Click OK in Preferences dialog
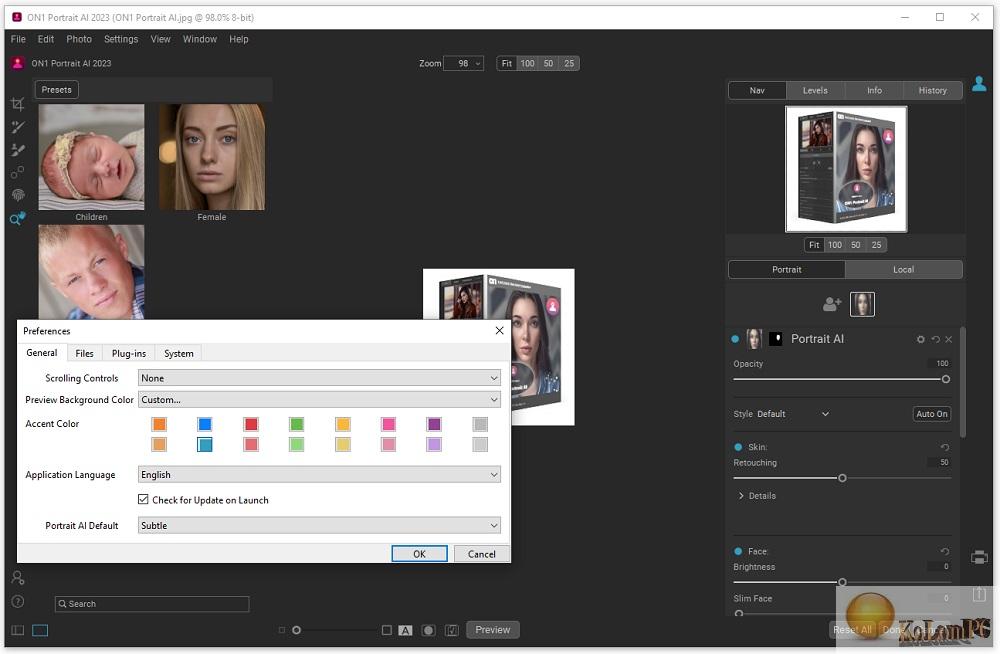The width and height of the screenshot is (1000, 654). 419,554
